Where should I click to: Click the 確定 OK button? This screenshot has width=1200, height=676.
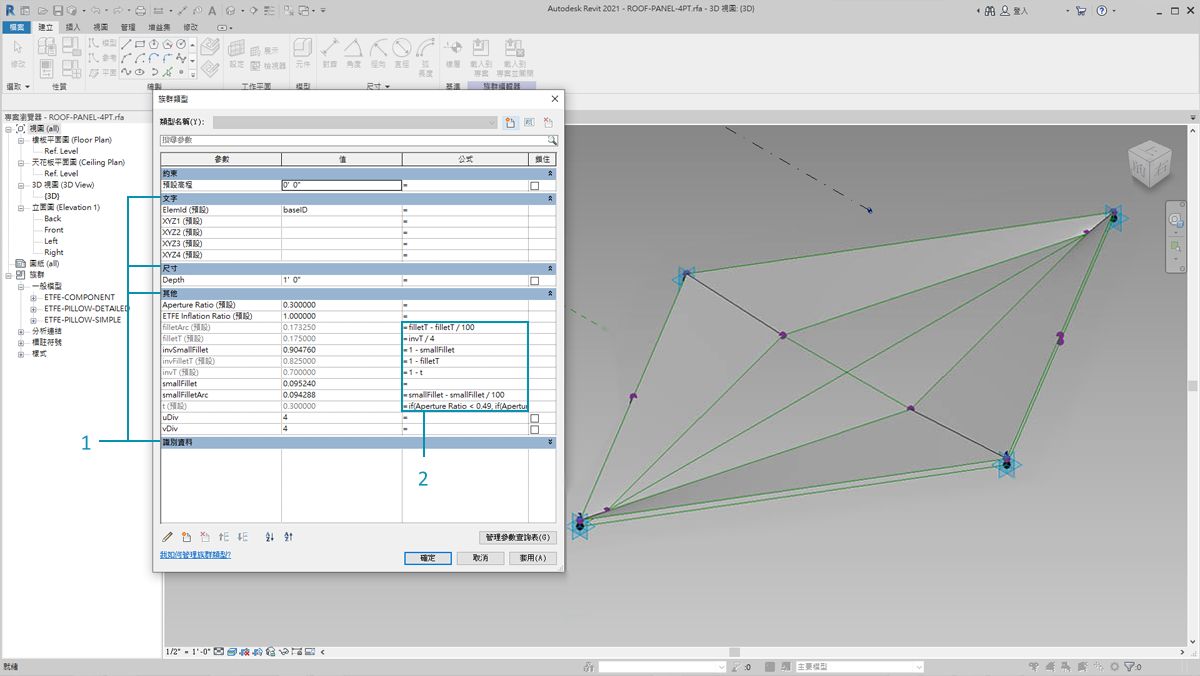click(428, 558)
